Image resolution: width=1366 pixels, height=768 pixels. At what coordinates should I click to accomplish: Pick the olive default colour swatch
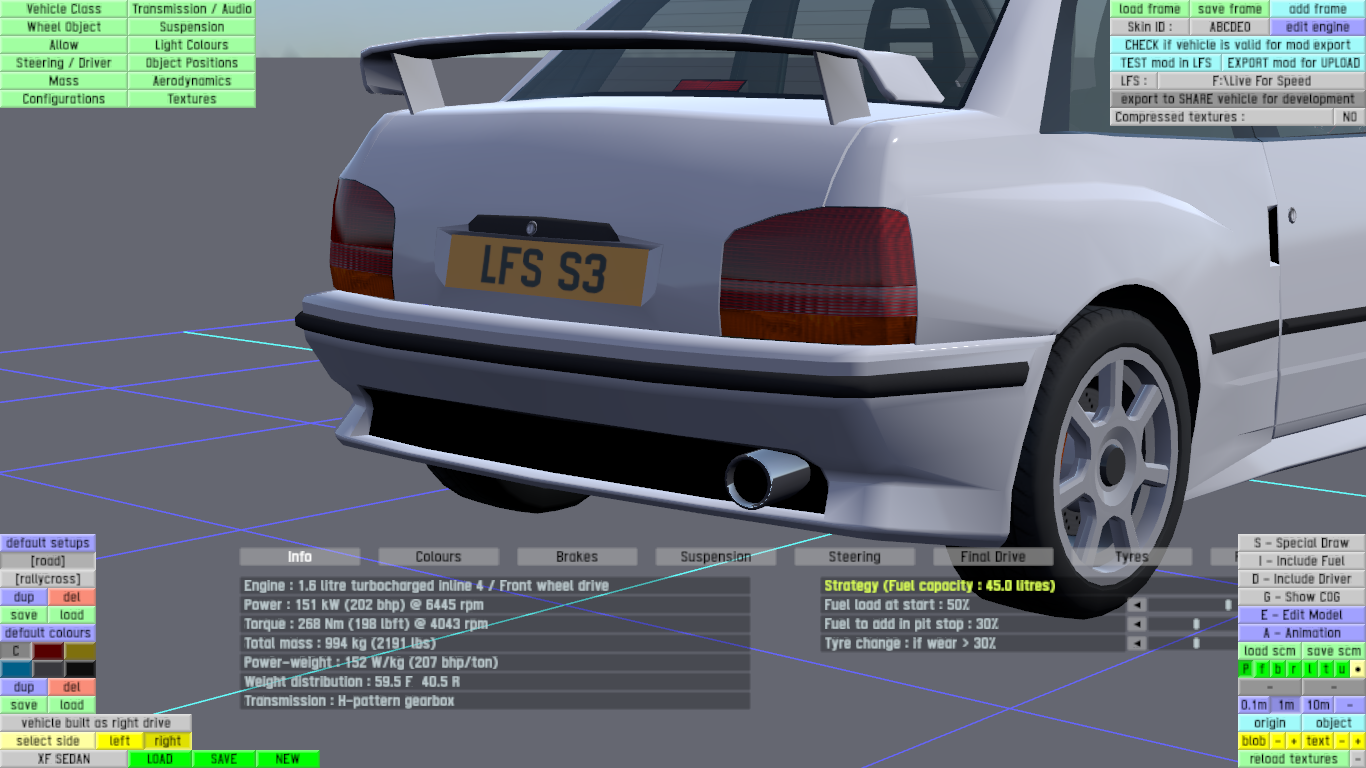click(x=80, y=651)
